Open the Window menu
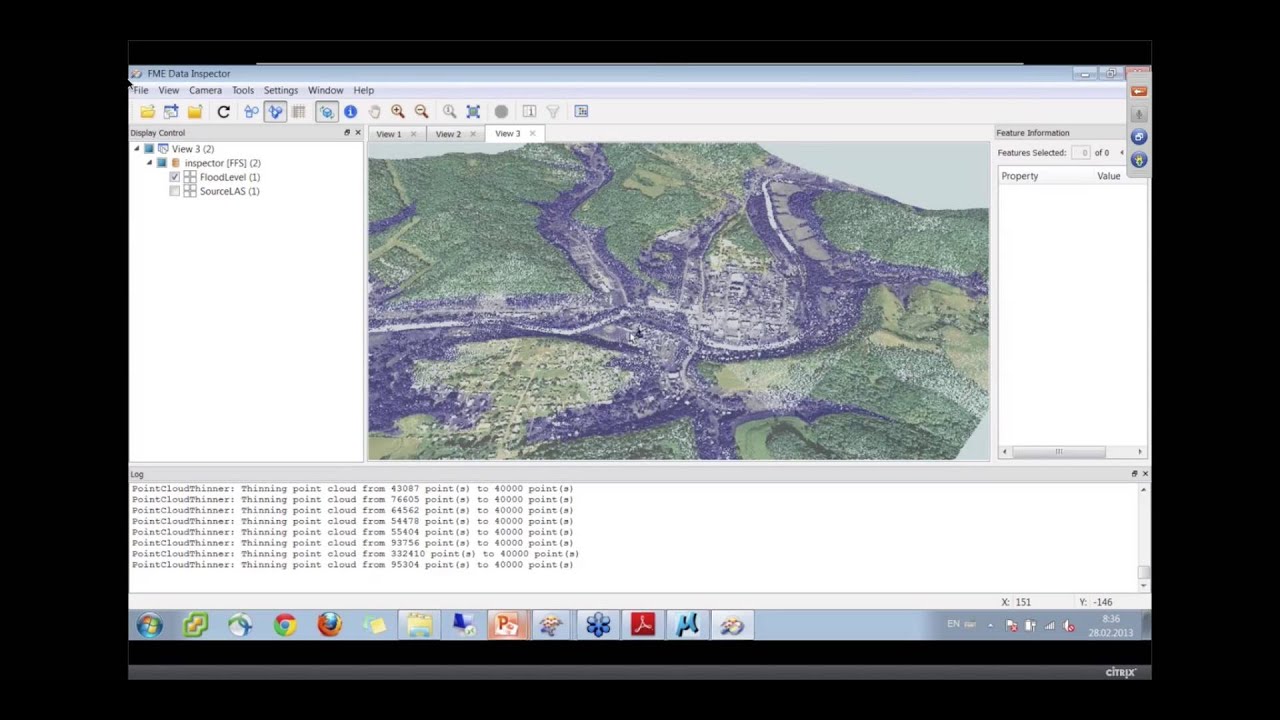1280x720 pixels. click(x=326, y=90)
